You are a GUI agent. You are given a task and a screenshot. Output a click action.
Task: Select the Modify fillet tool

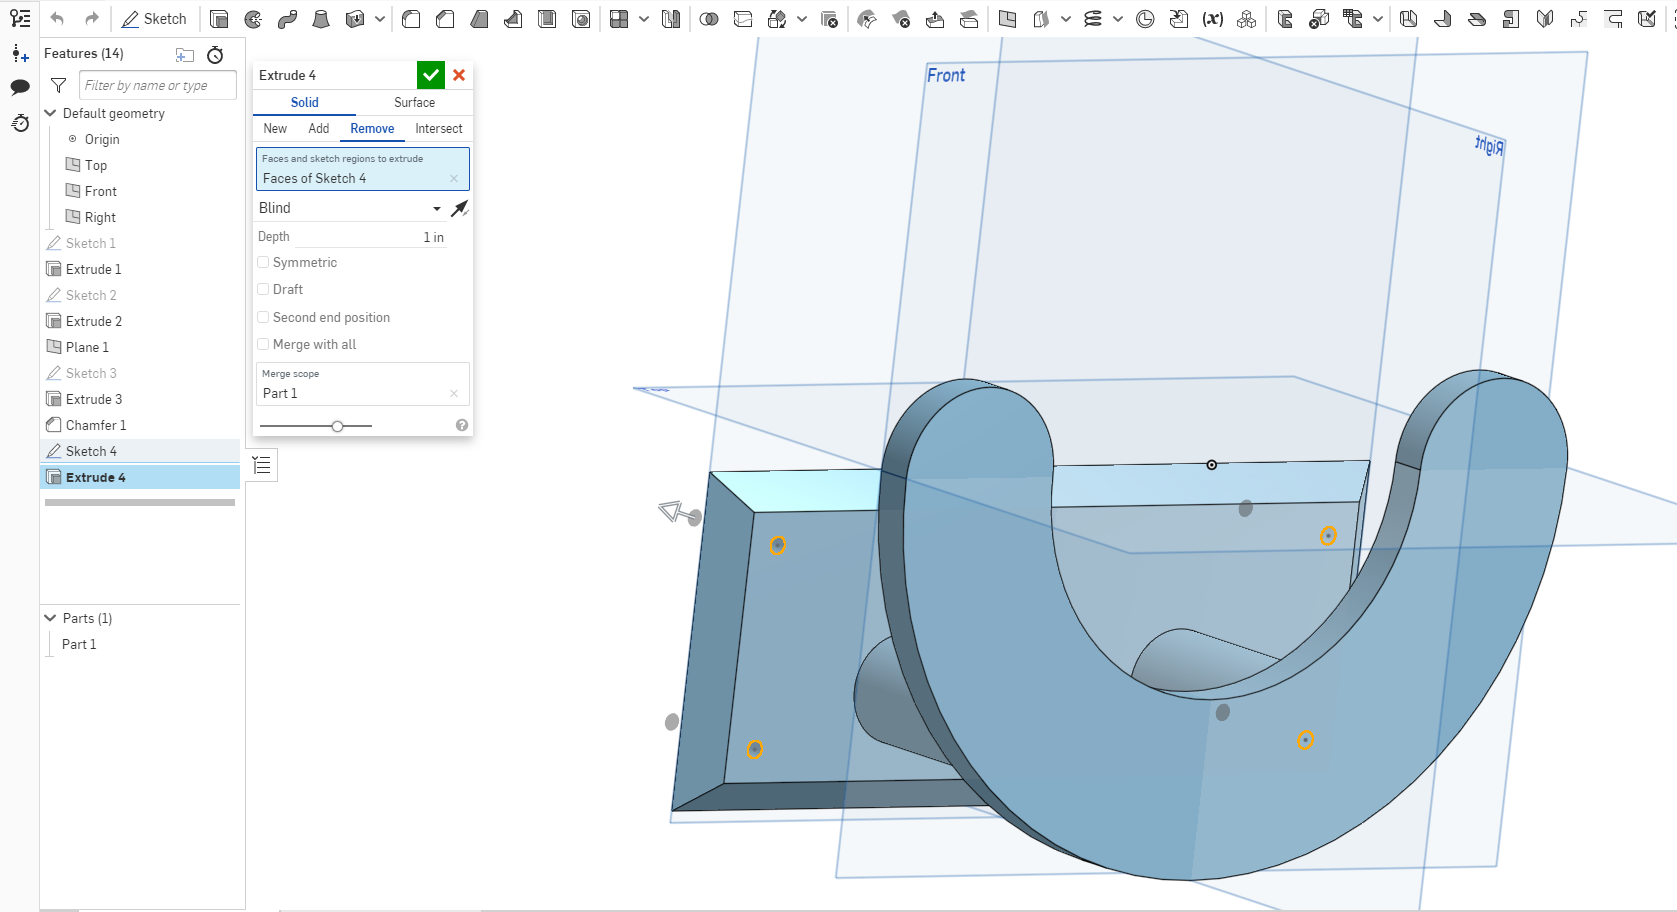[867, 19]
